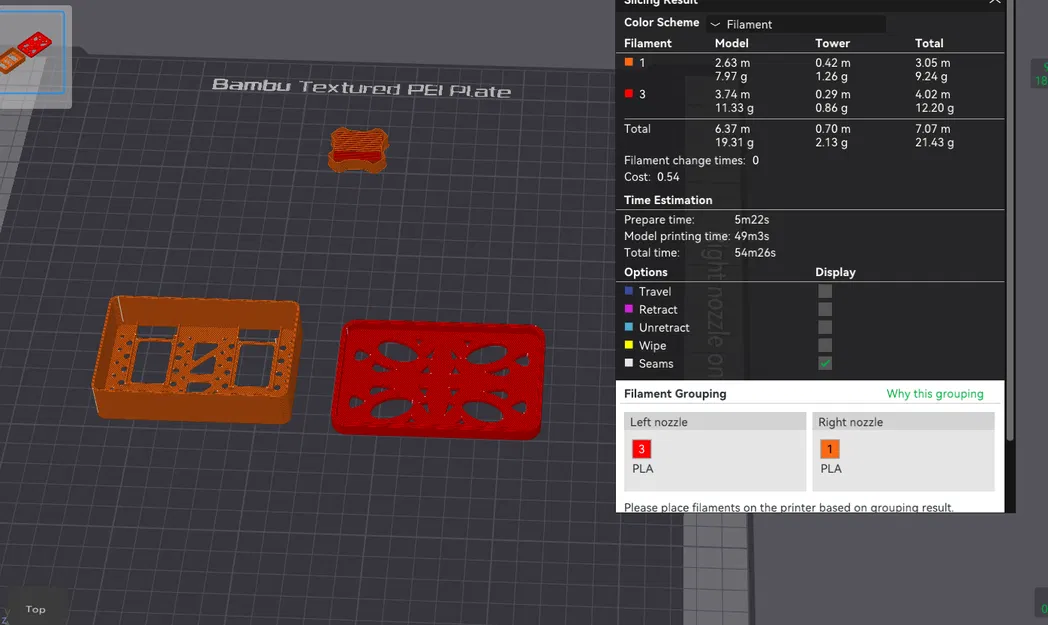Click the Time Estimation heading

pyautogui.click(x=668, y=200)
